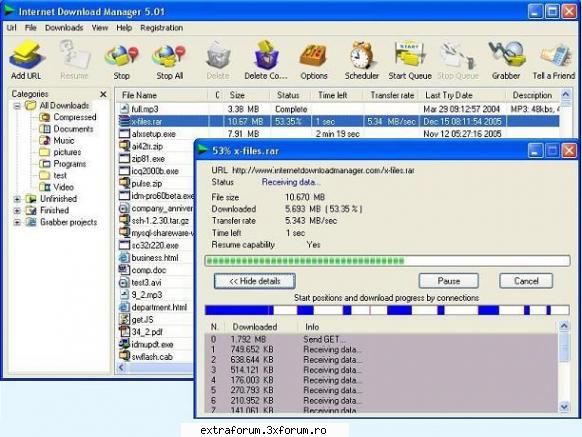This screenshot has width=582, height=437.
Task: Click the Add URL toolbar icon
Action: pos(26,55)
